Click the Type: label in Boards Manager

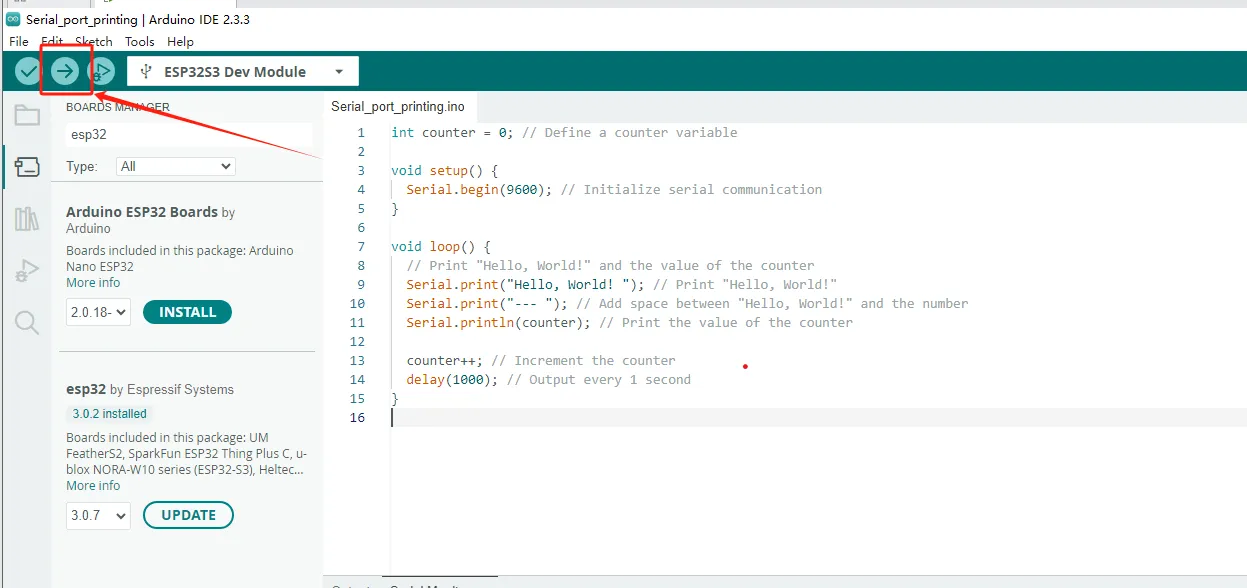coord(82,166)
